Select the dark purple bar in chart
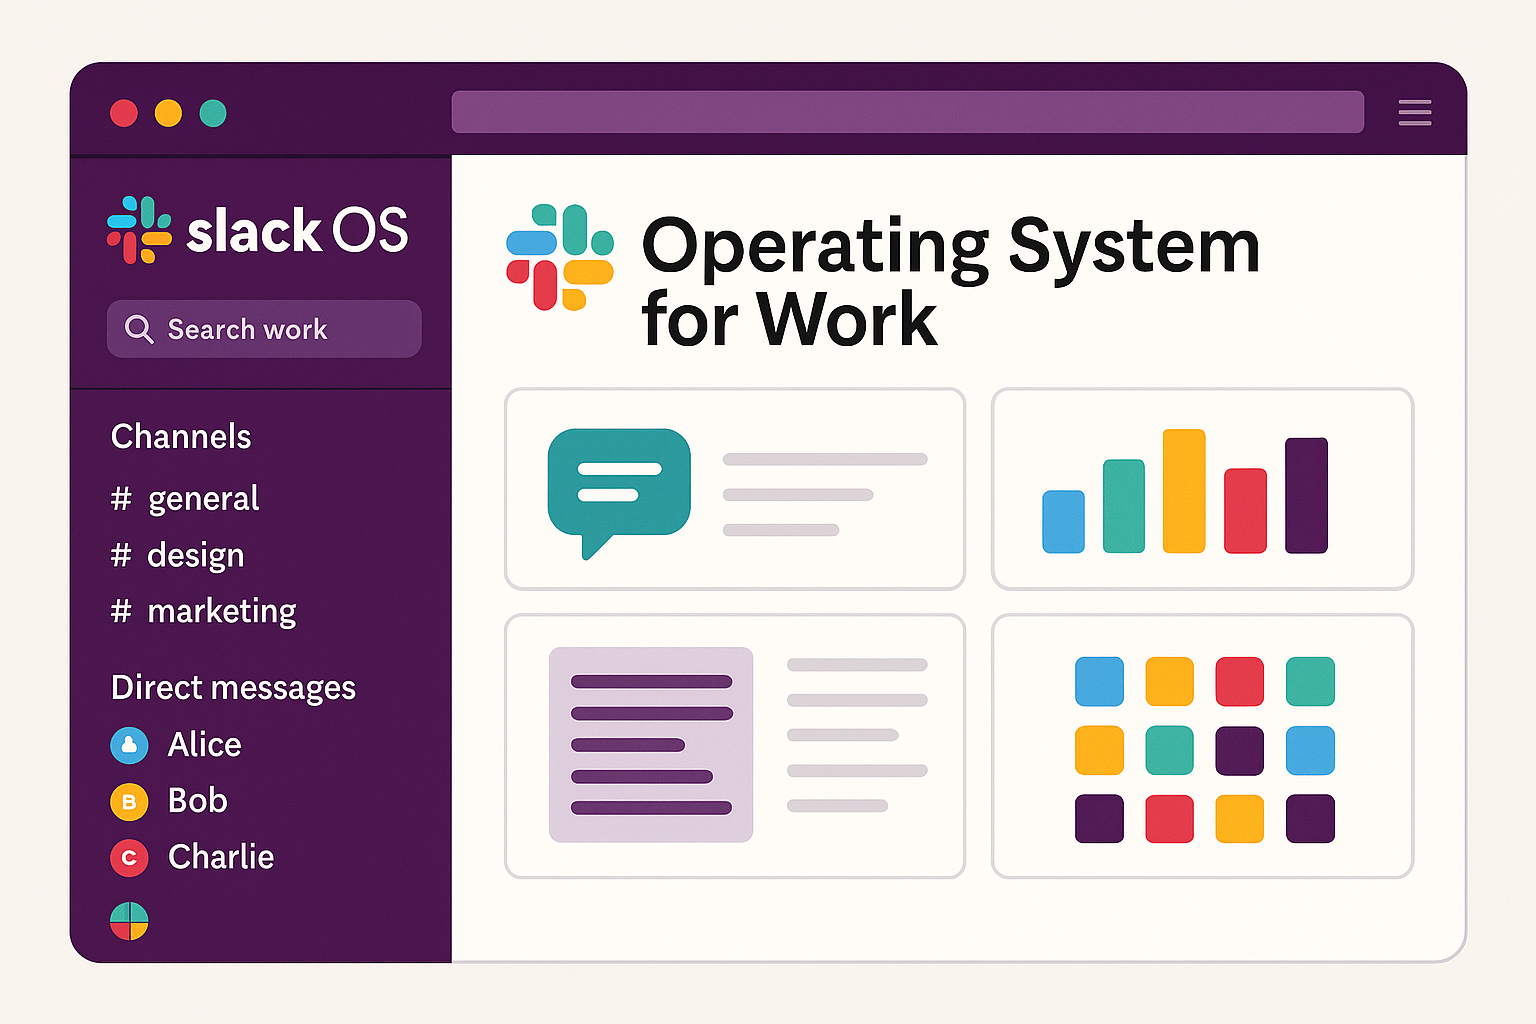 [1306, 495]
